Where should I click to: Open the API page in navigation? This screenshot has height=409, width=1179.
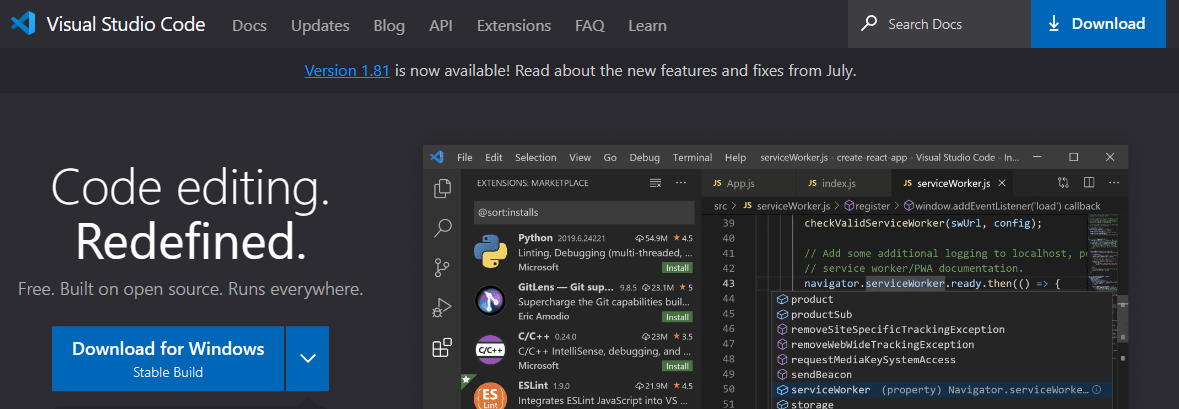pyautogui.click(x=441, y=26)
